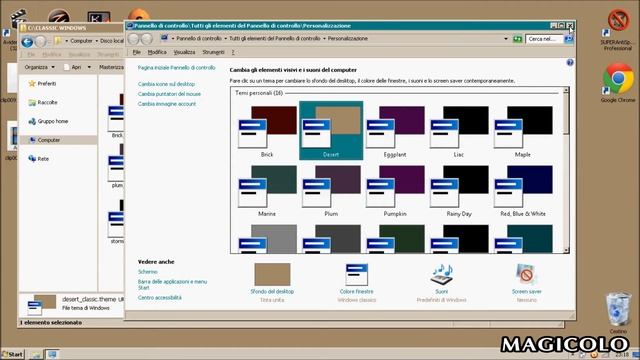
Task: Open the Cestino recycle bin icon
Action: coord(618,313)
